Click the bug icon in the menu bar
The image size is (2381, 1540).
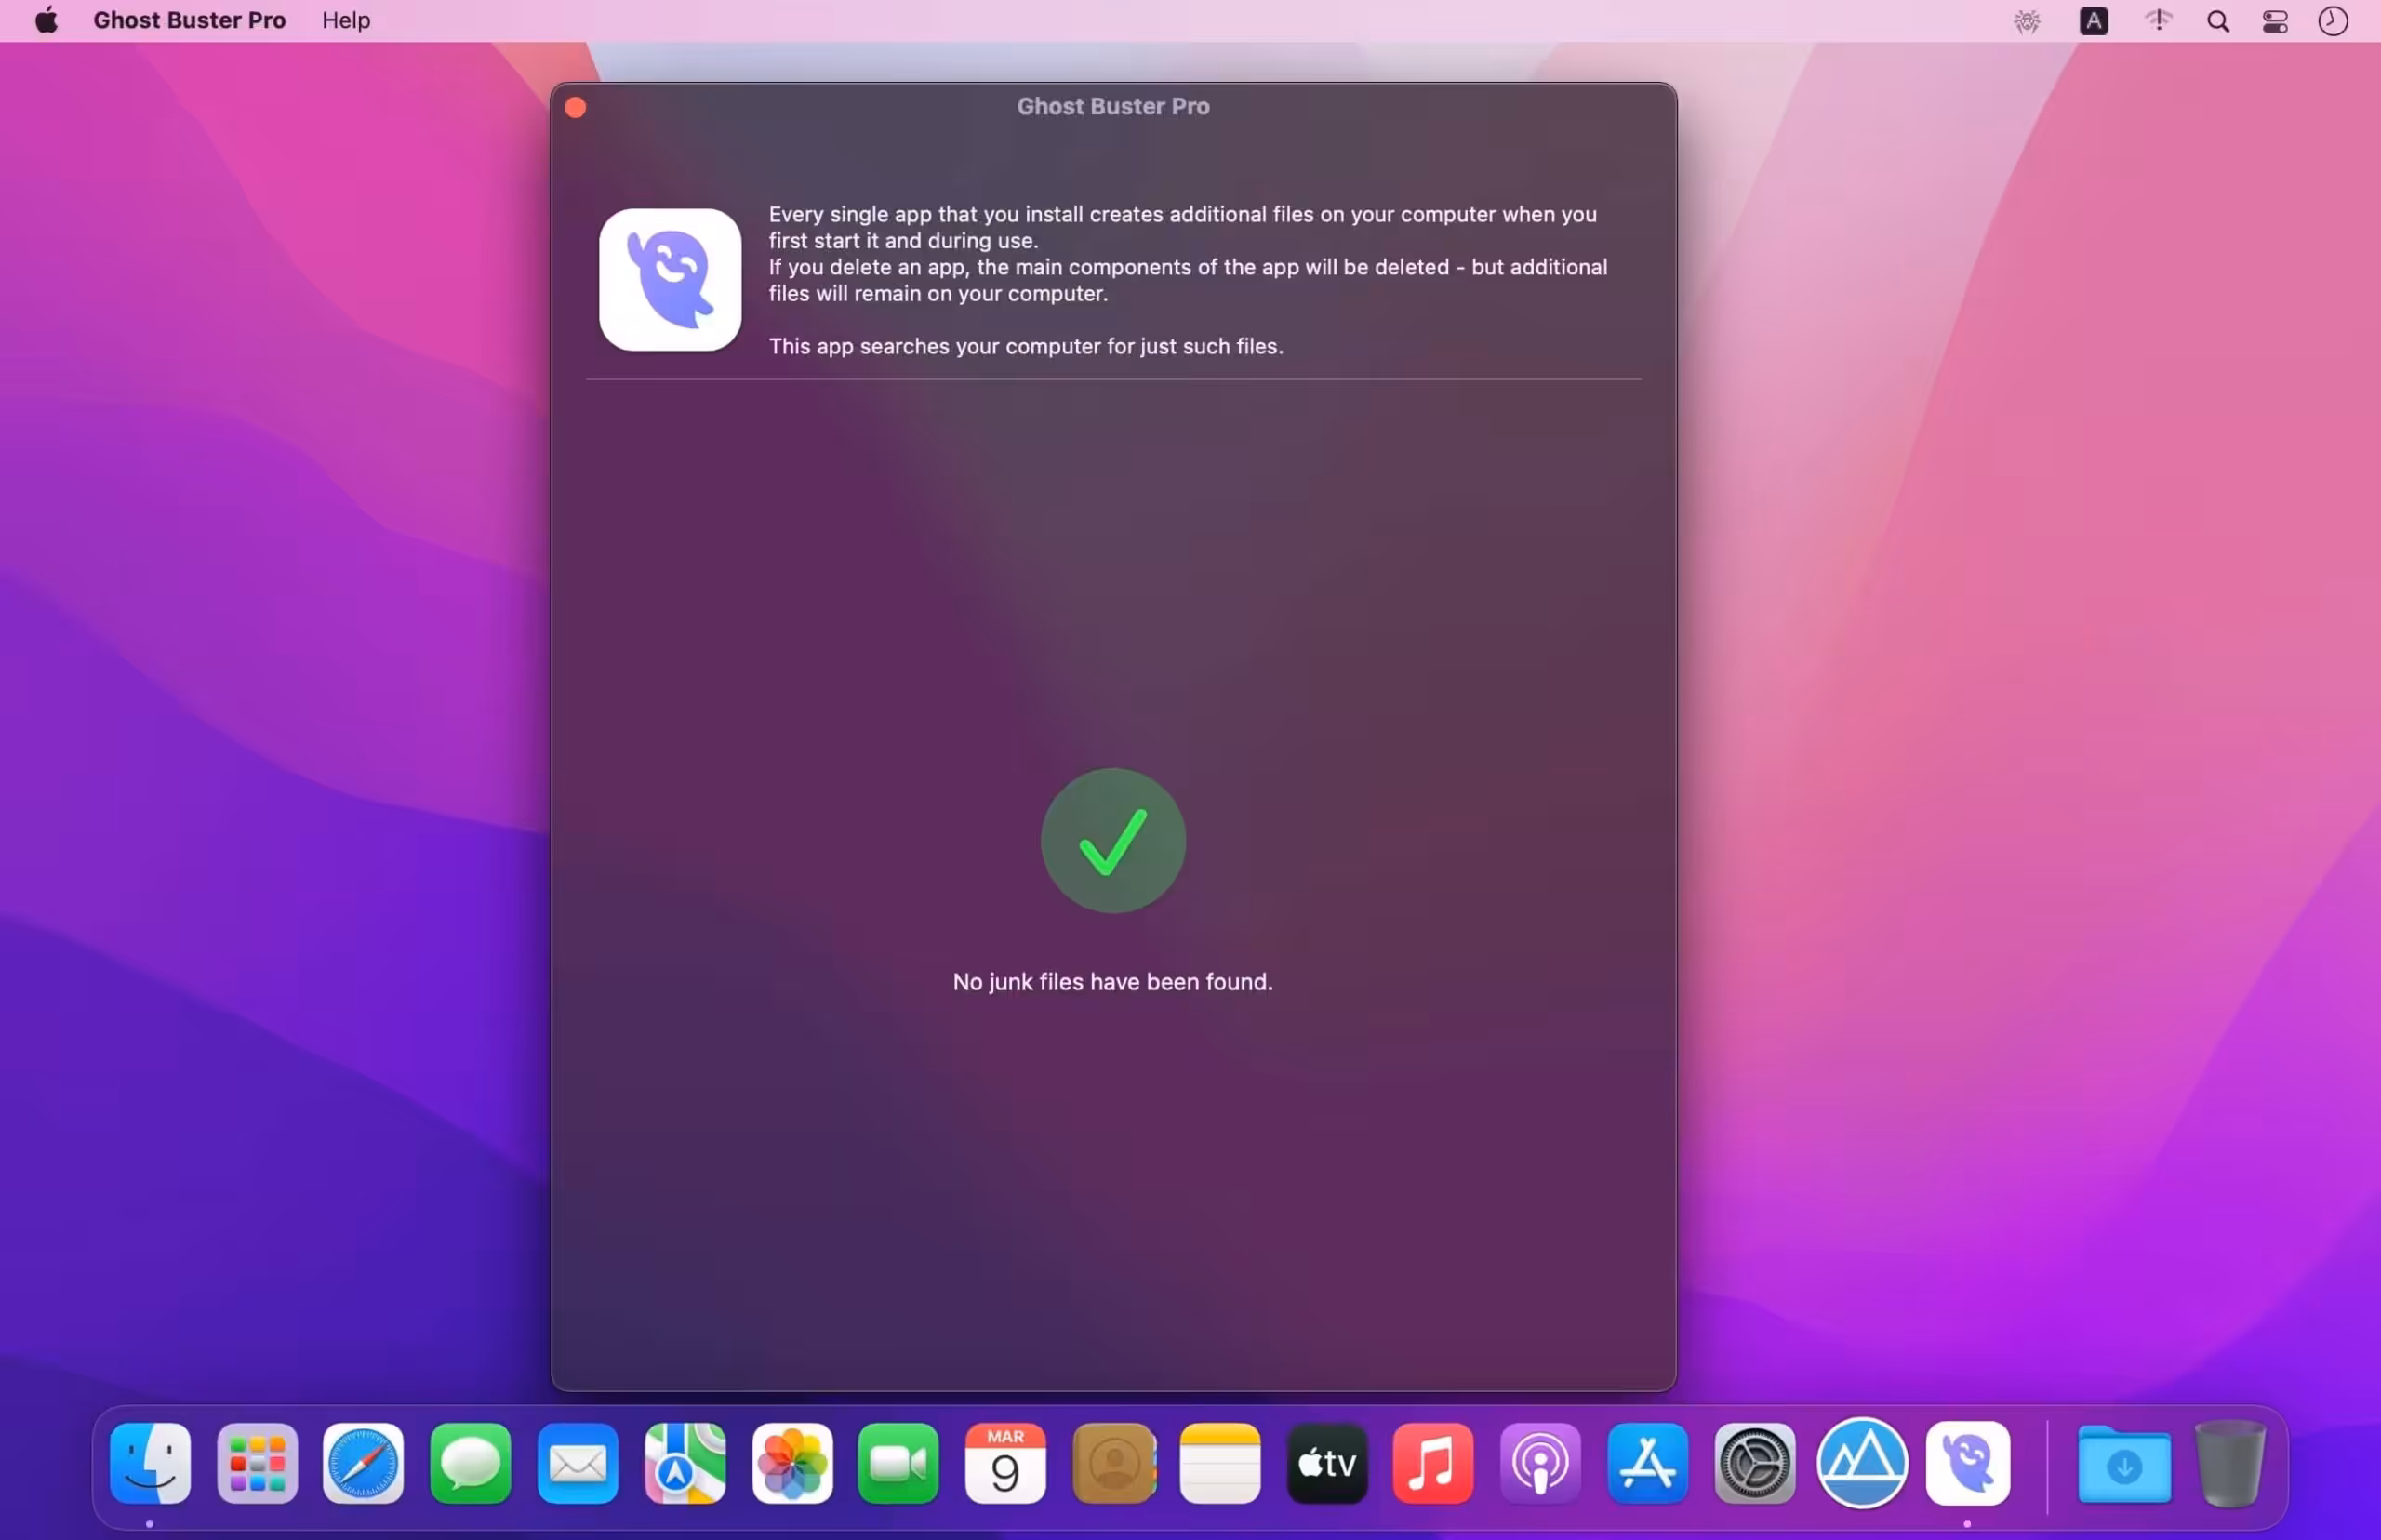click(2027, 21)
